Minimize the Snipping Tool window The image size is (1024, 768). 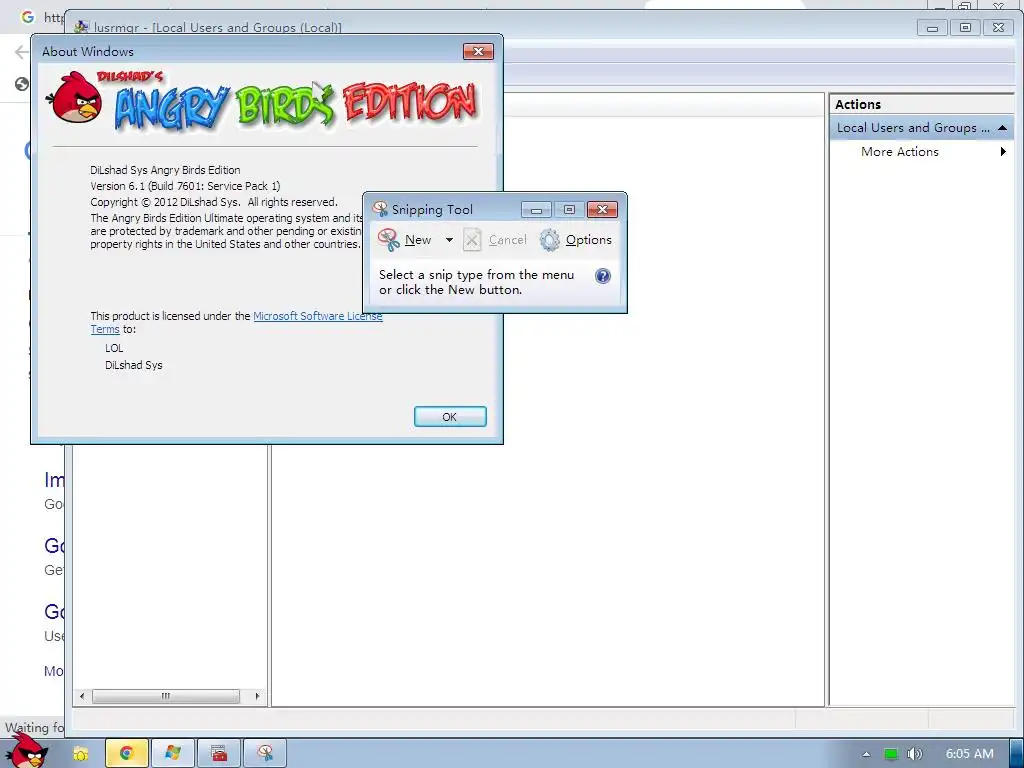coord(536,210)
